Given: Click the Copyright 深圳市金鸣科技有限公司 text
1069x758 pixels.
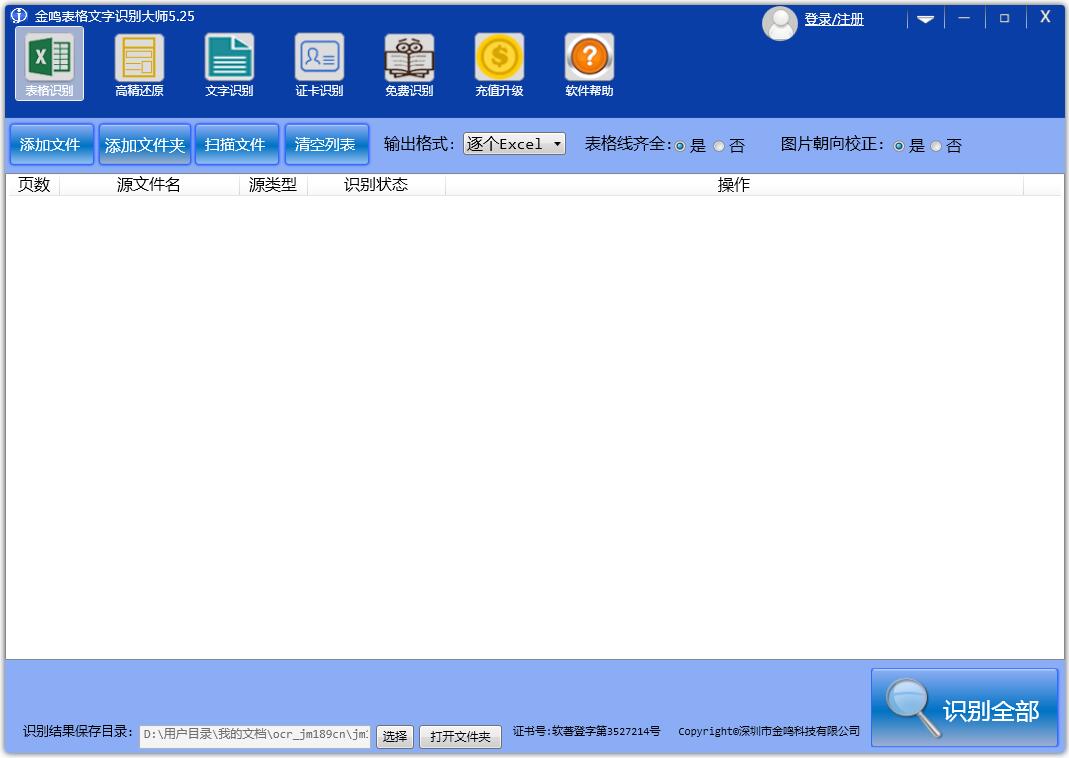Looking at the screenshot, I should (x=768, y=731).
